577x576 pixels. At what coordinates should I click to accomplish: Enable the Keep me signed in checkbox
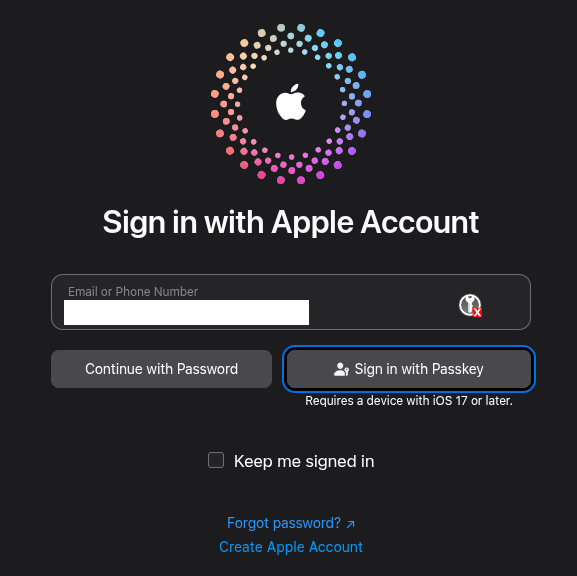pos(216,460)
